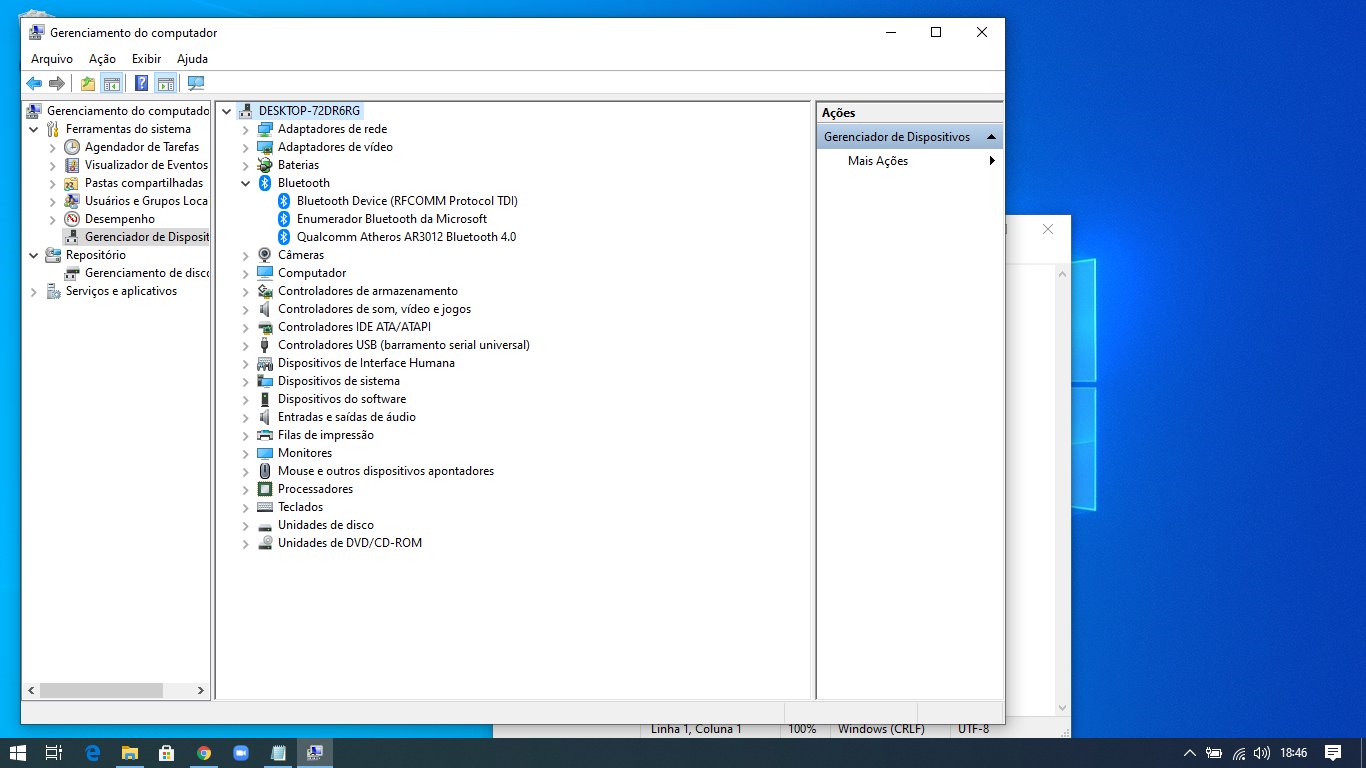Expand the Câmeras category
The image size is (1366, 768).
[x=246, y=255]
